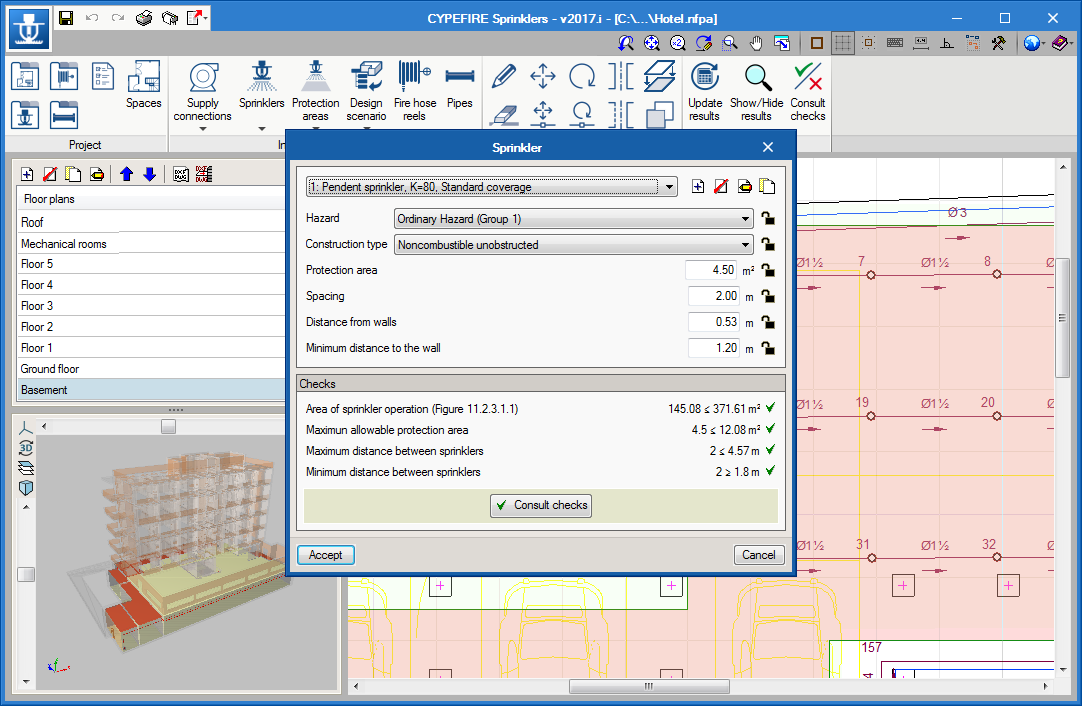The height and width of the screenshot is (706, 1082).
Task: Select the Roof floor plan
Action: [x=150, y=222]
